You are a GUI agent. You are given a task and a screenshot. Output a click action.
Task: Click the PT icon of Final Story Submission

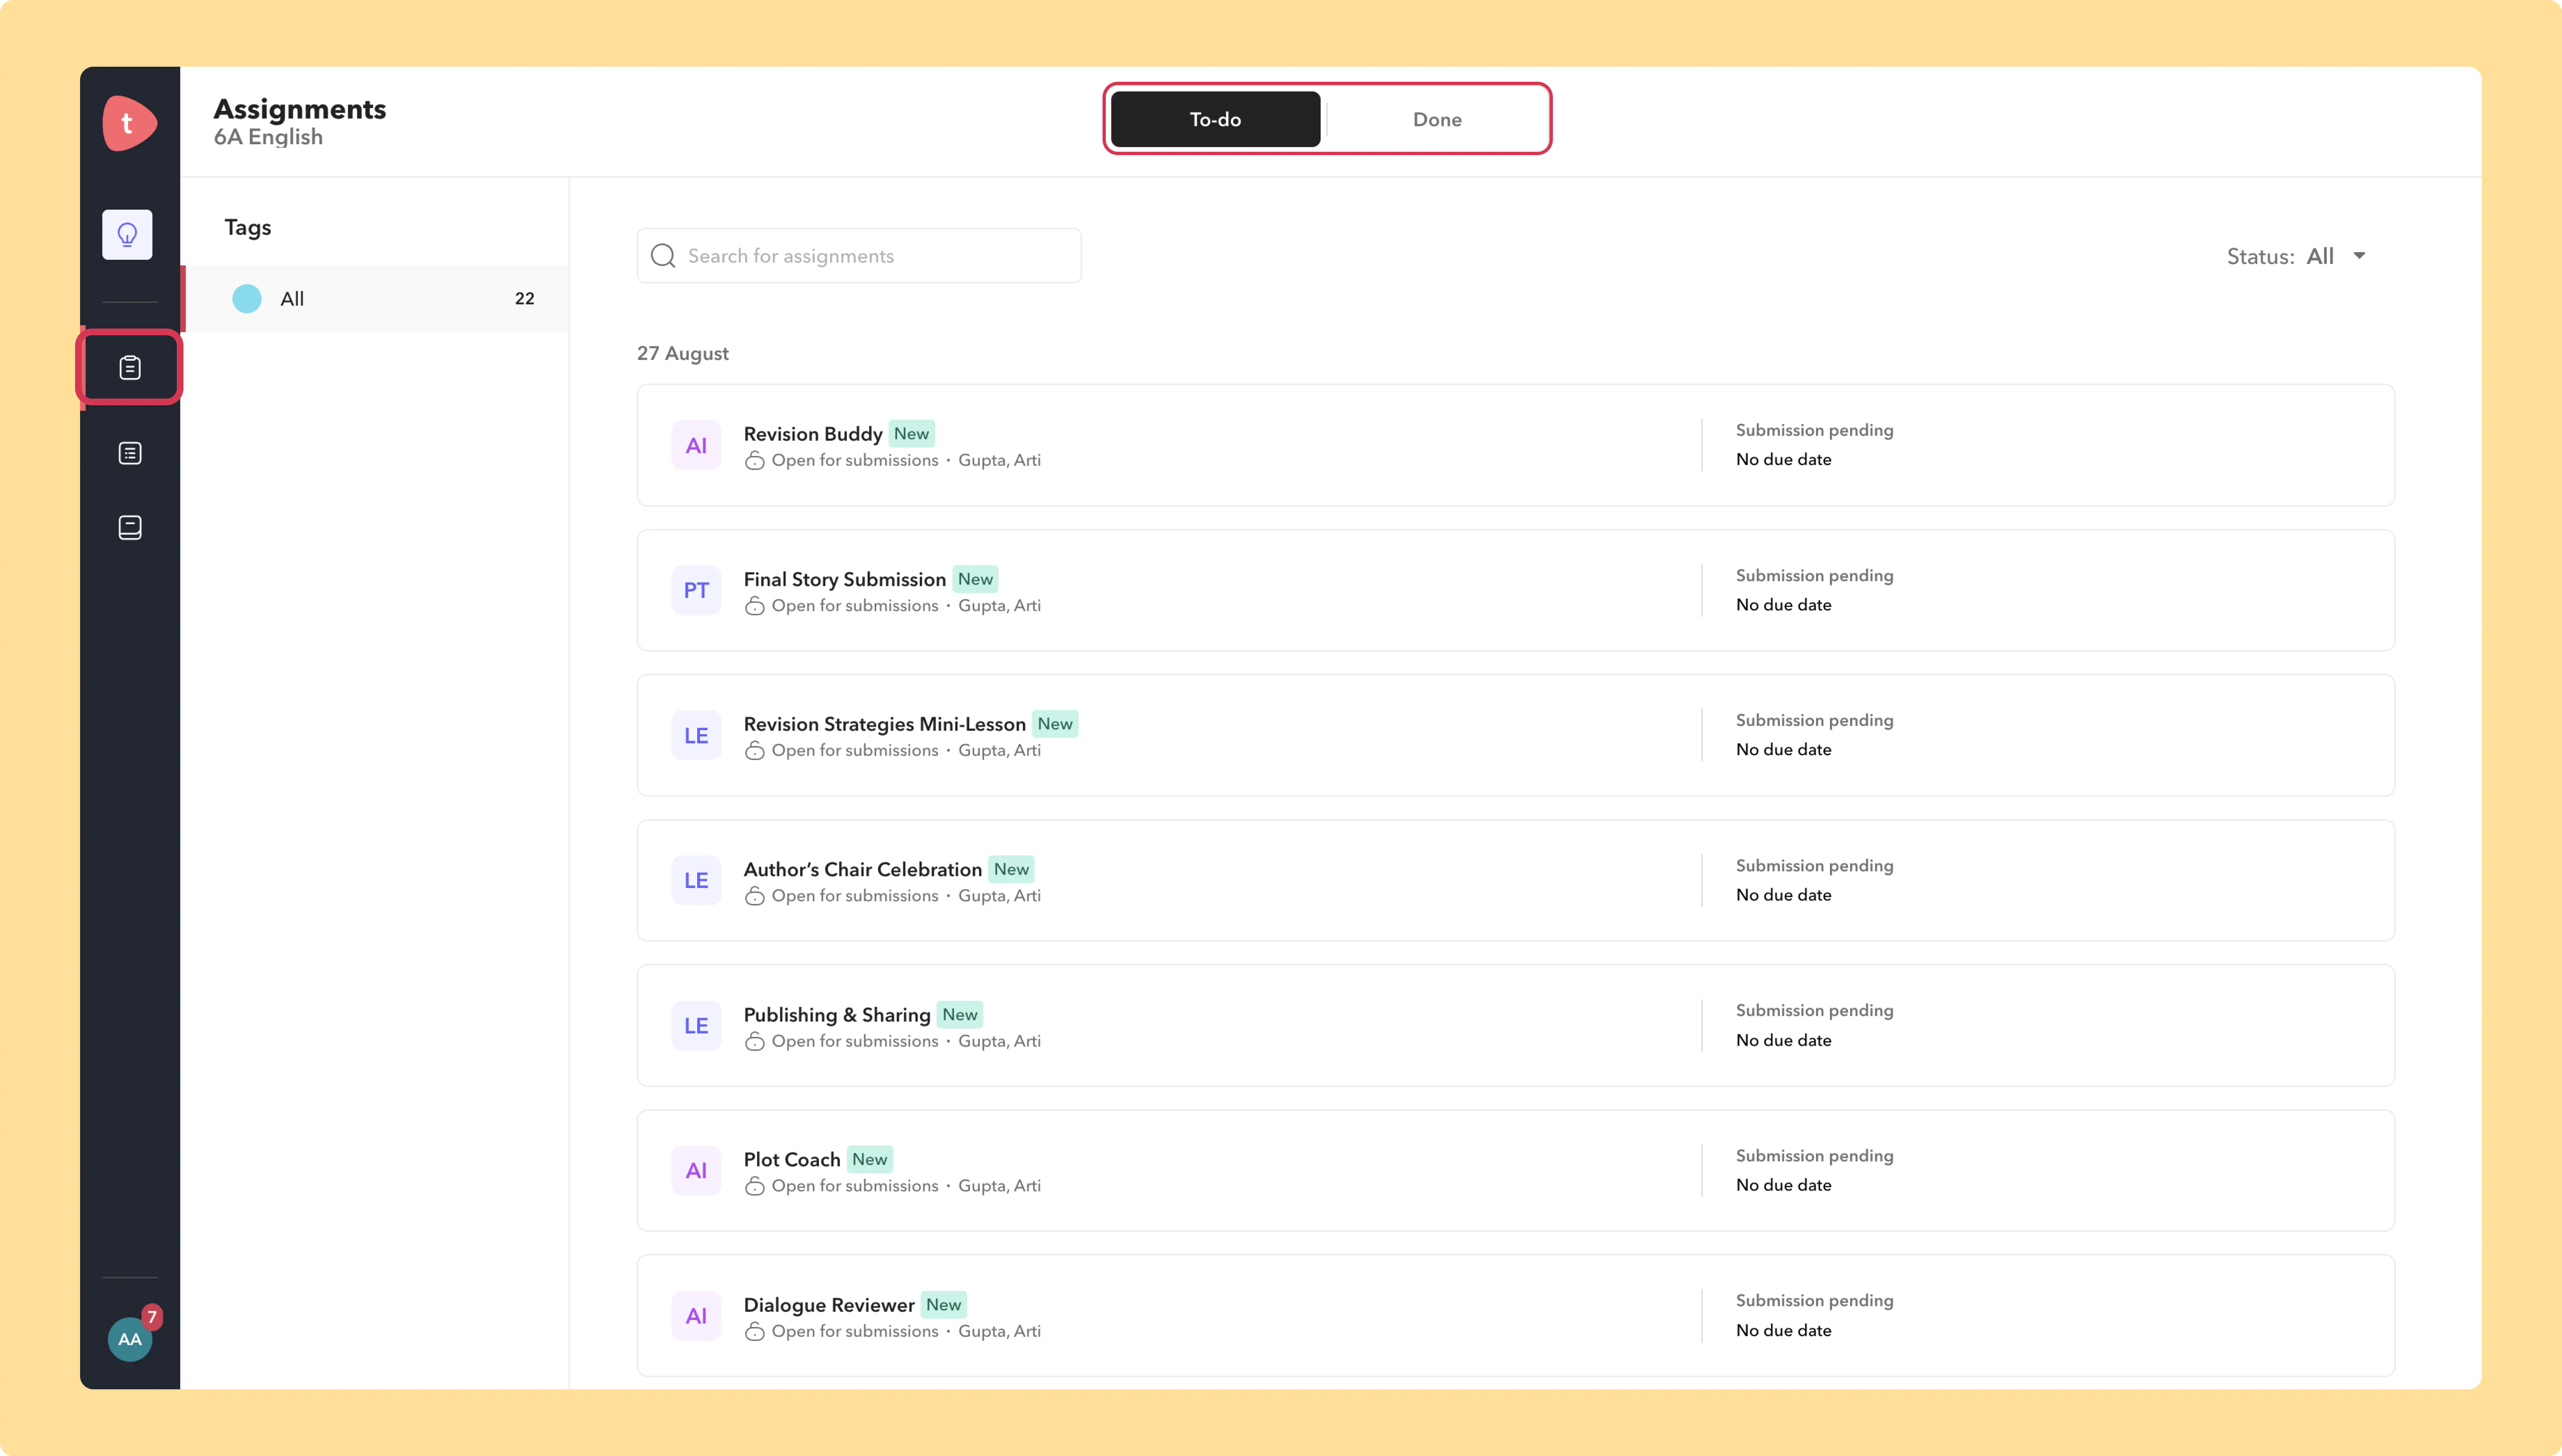(696, 590)
